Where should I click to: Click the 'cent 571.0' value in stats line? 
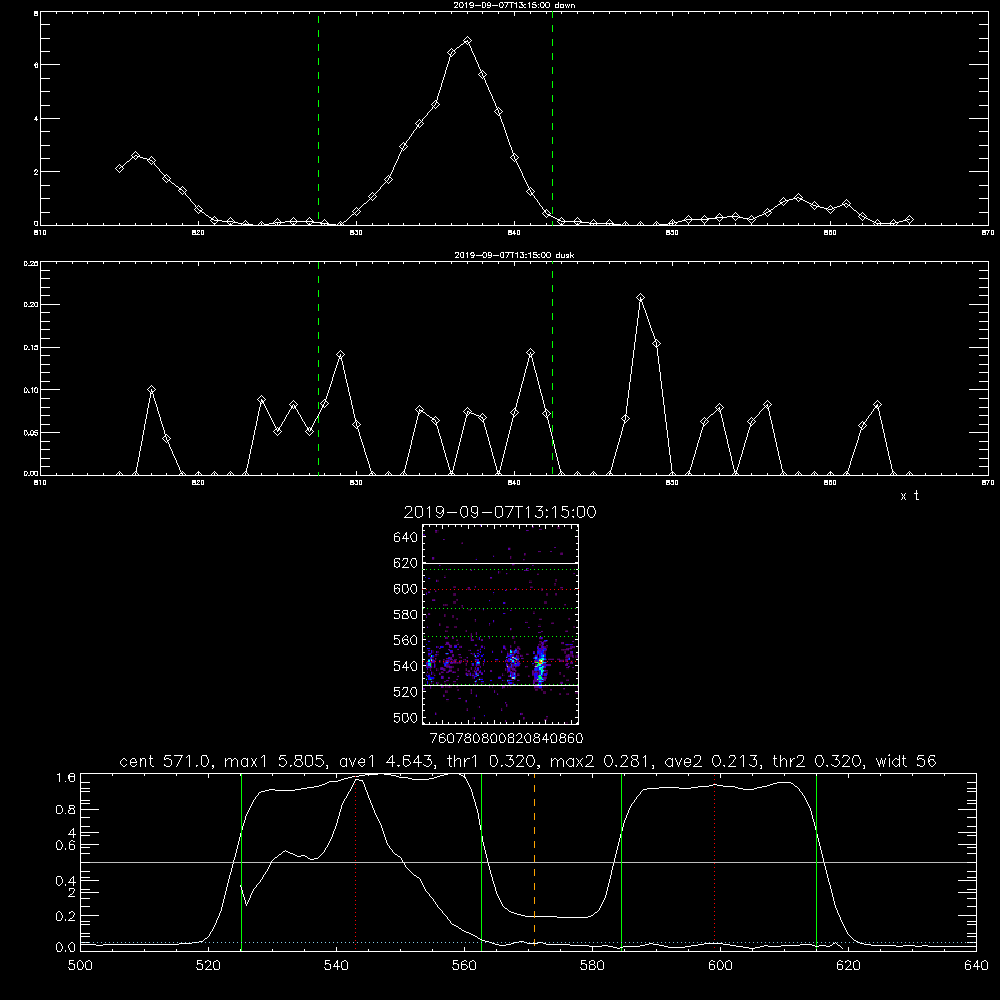(x=168, y=761)
